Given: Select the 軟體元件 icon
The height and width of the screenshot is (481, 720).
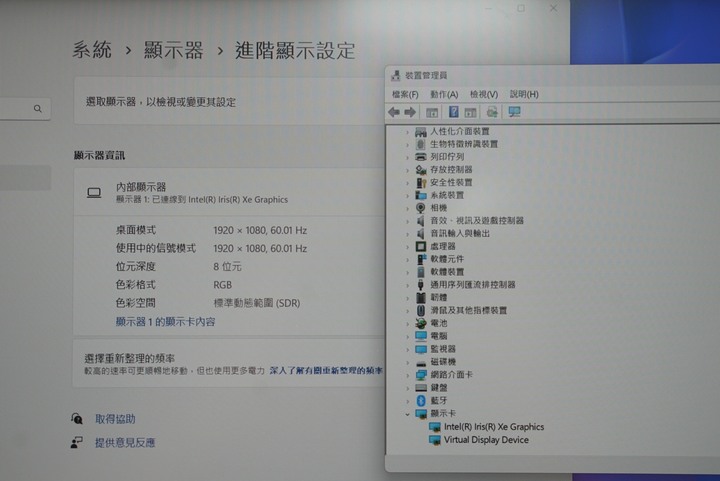Looking at the screenshot, I should (x=421, y=259).
